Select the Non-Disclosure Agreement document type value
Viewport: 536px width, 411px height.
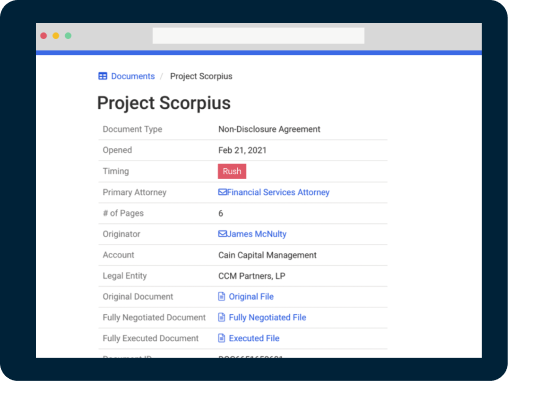pyautogui.click(x=269, y=129)
